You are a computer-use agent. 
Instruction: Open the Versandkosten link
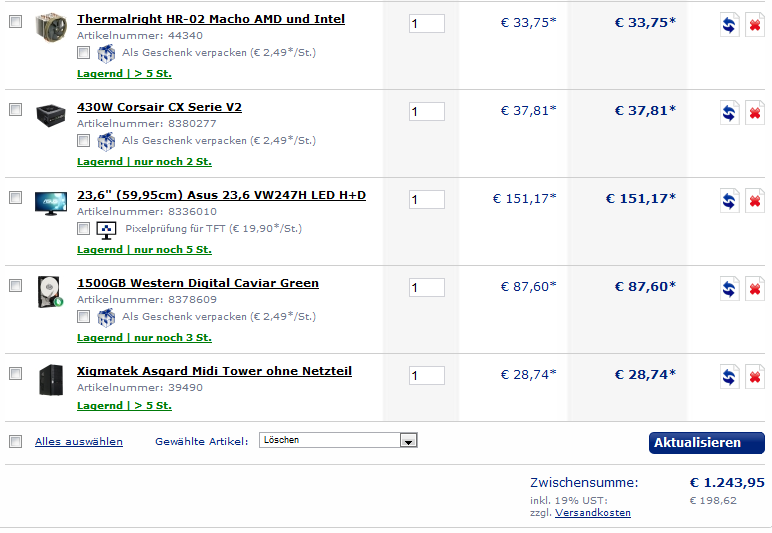coord(593,513)
